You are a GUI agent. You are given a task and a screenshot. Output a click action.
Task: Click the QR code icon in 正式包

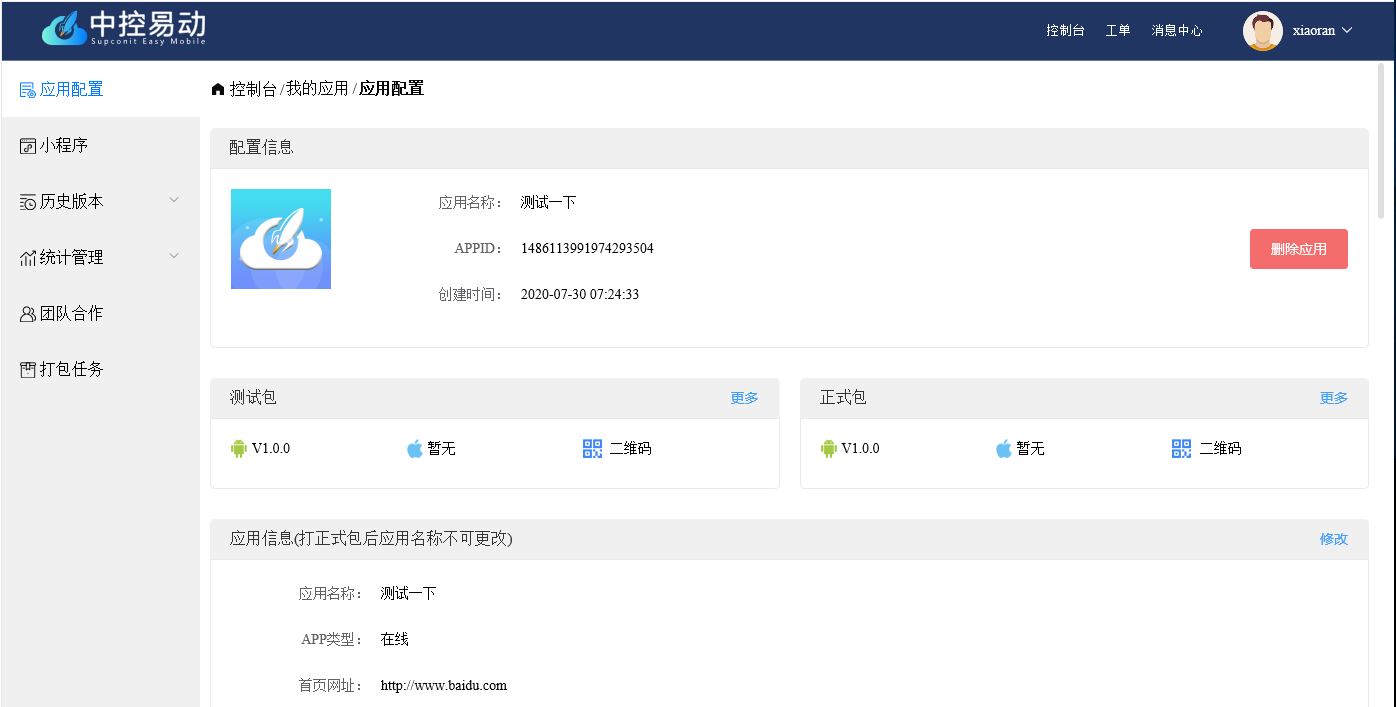1182,449
